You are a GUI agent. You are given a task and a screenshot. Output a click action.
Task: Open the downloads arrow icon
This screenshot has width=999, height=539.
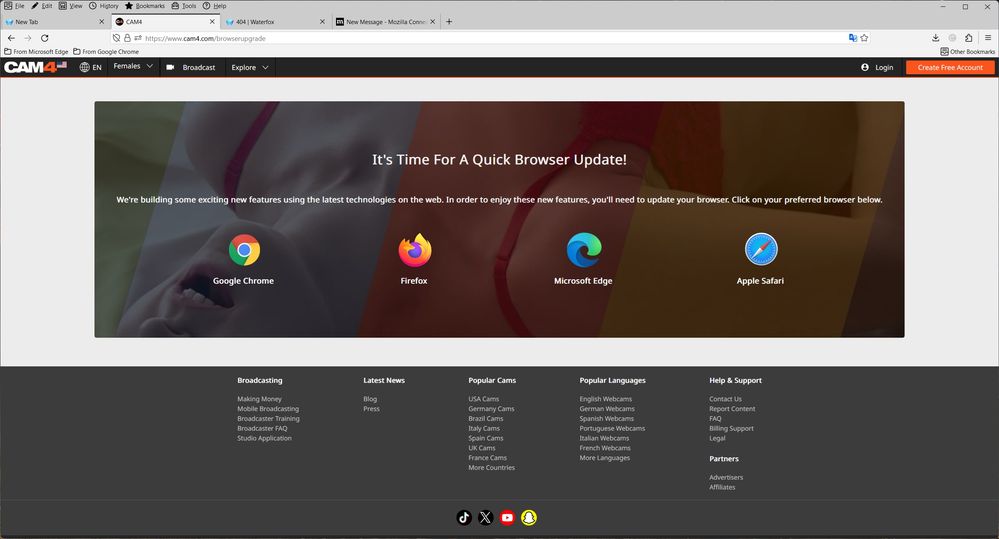[x=935, y=38]
